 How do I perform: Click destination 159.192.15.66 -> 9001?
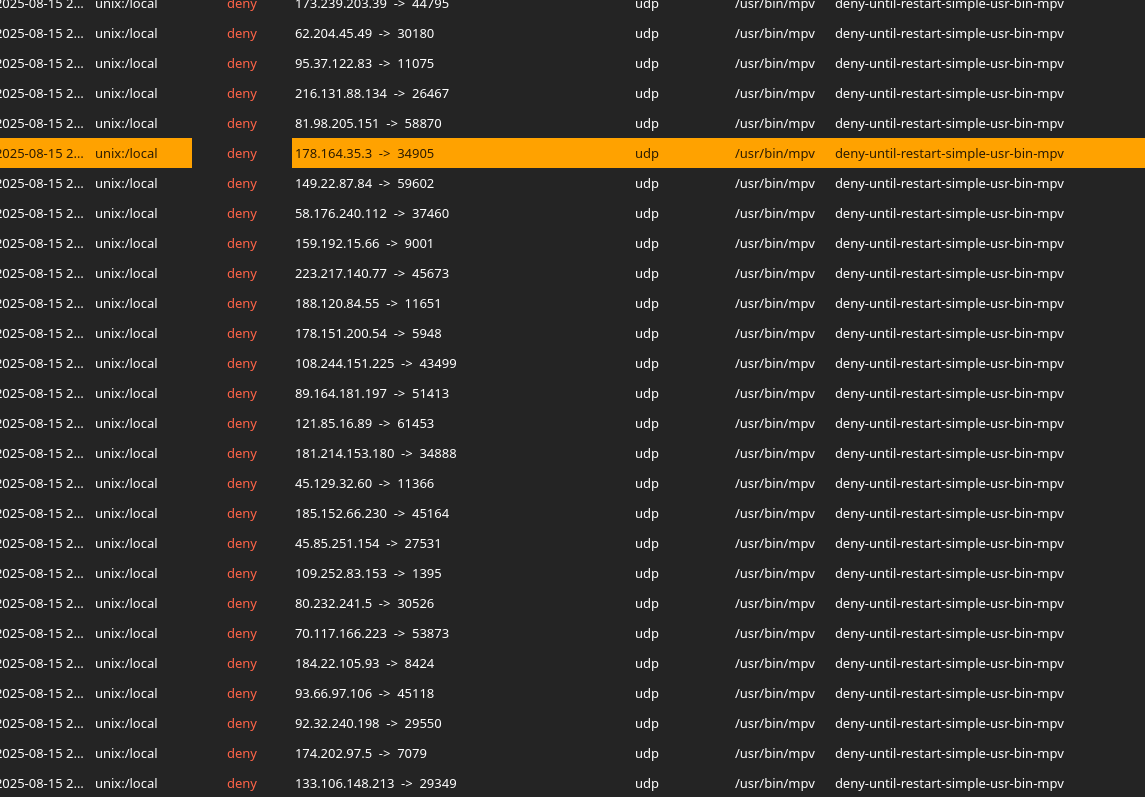tap(364, 243)
